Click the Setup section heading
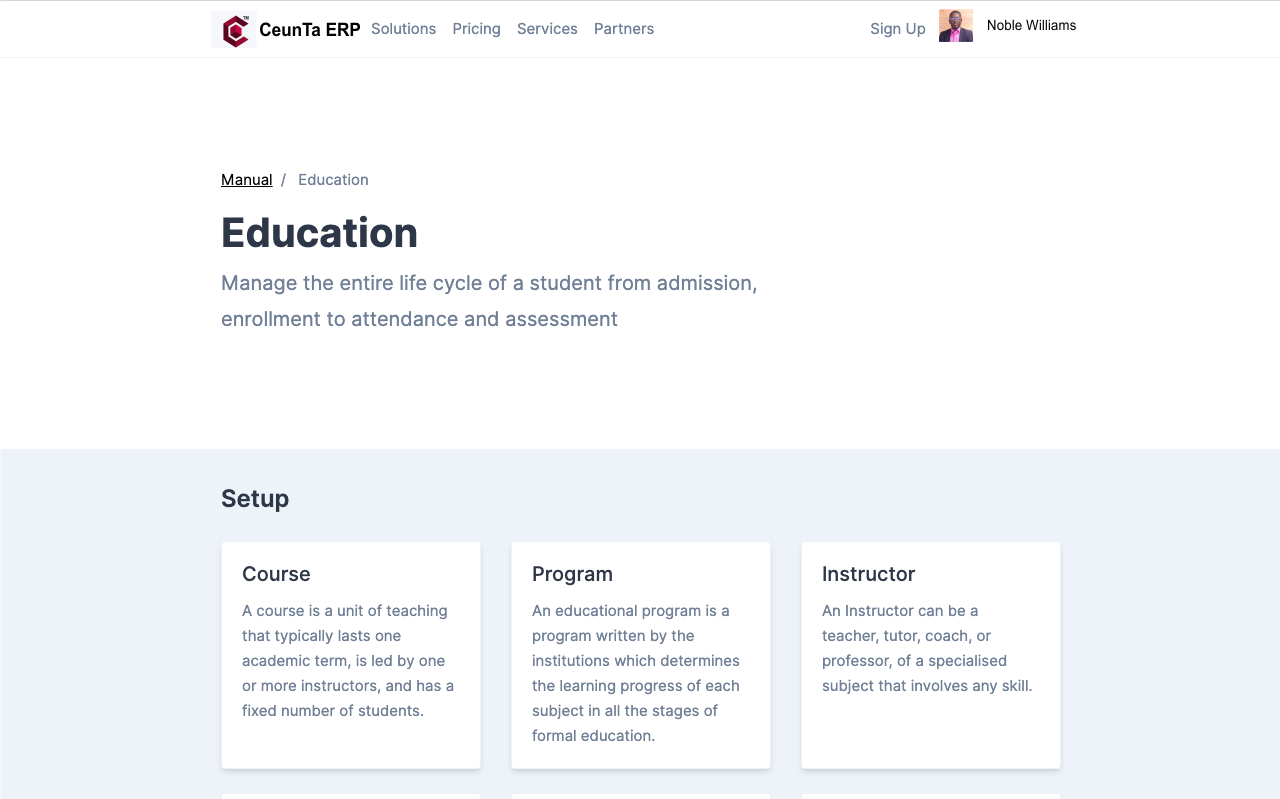The width and height of the screenshot is (1280, 799). click(x=255, y=498)
